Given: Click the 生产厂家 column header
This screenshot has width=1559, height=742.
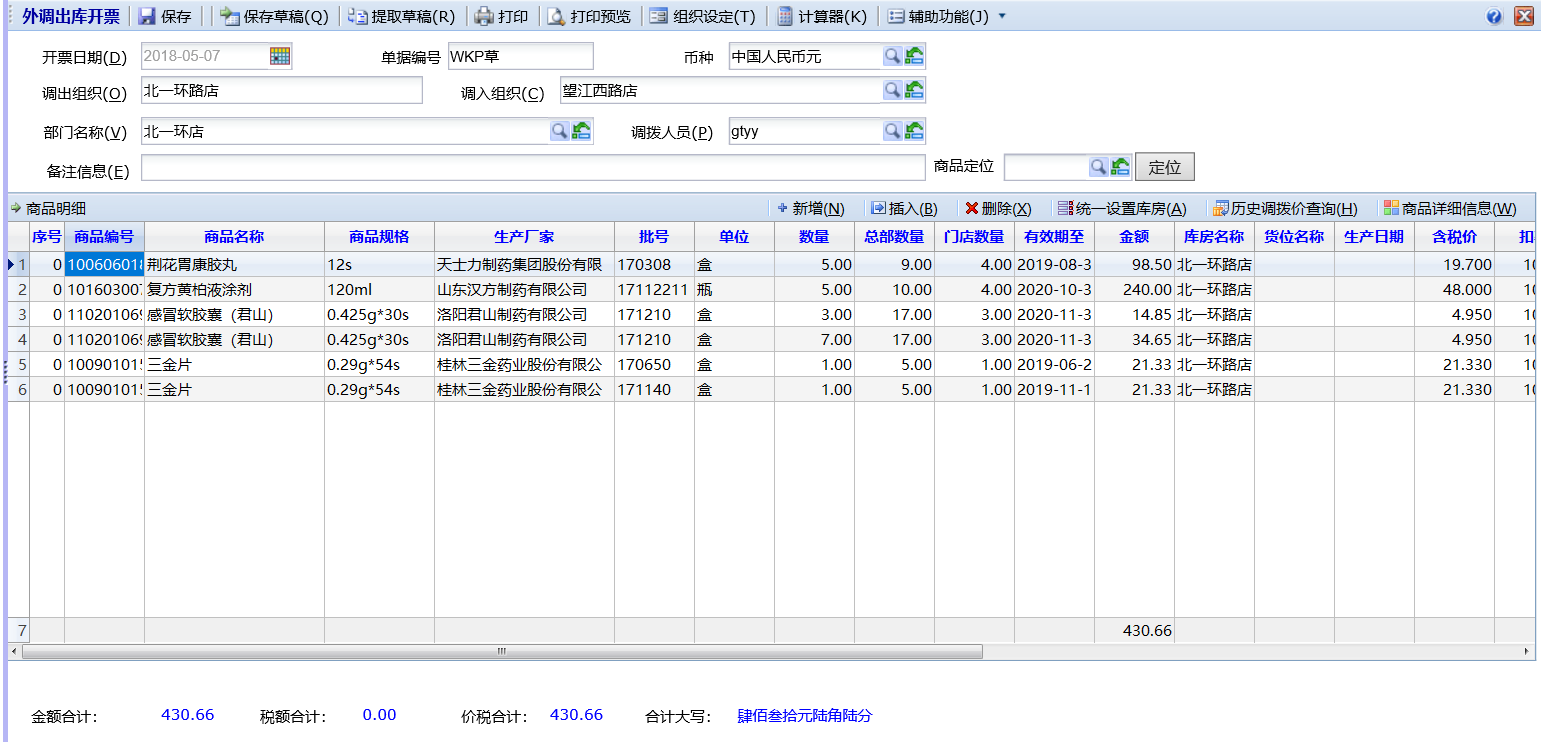Looking at the screenshot, I should (524, 237).
